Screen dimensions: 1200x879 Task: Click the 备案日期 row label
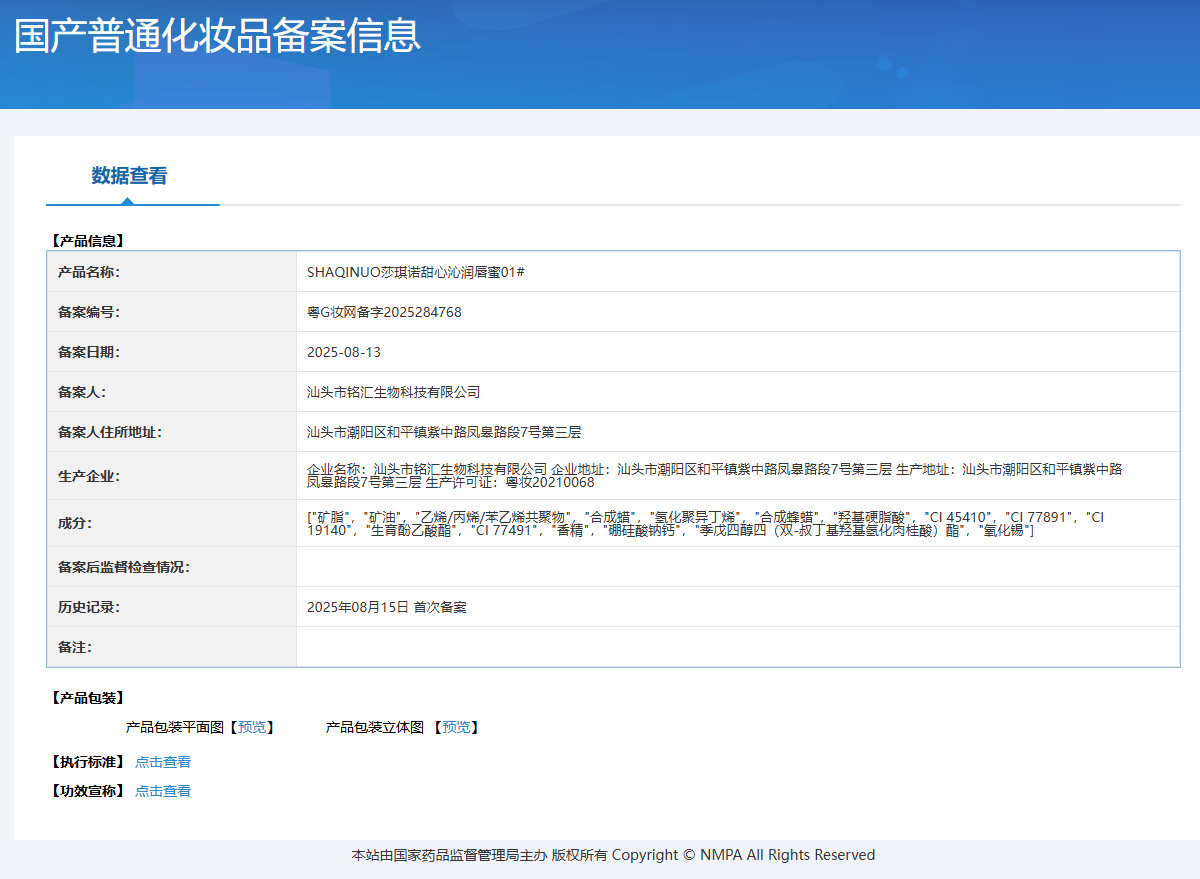(x=89, y=352)
